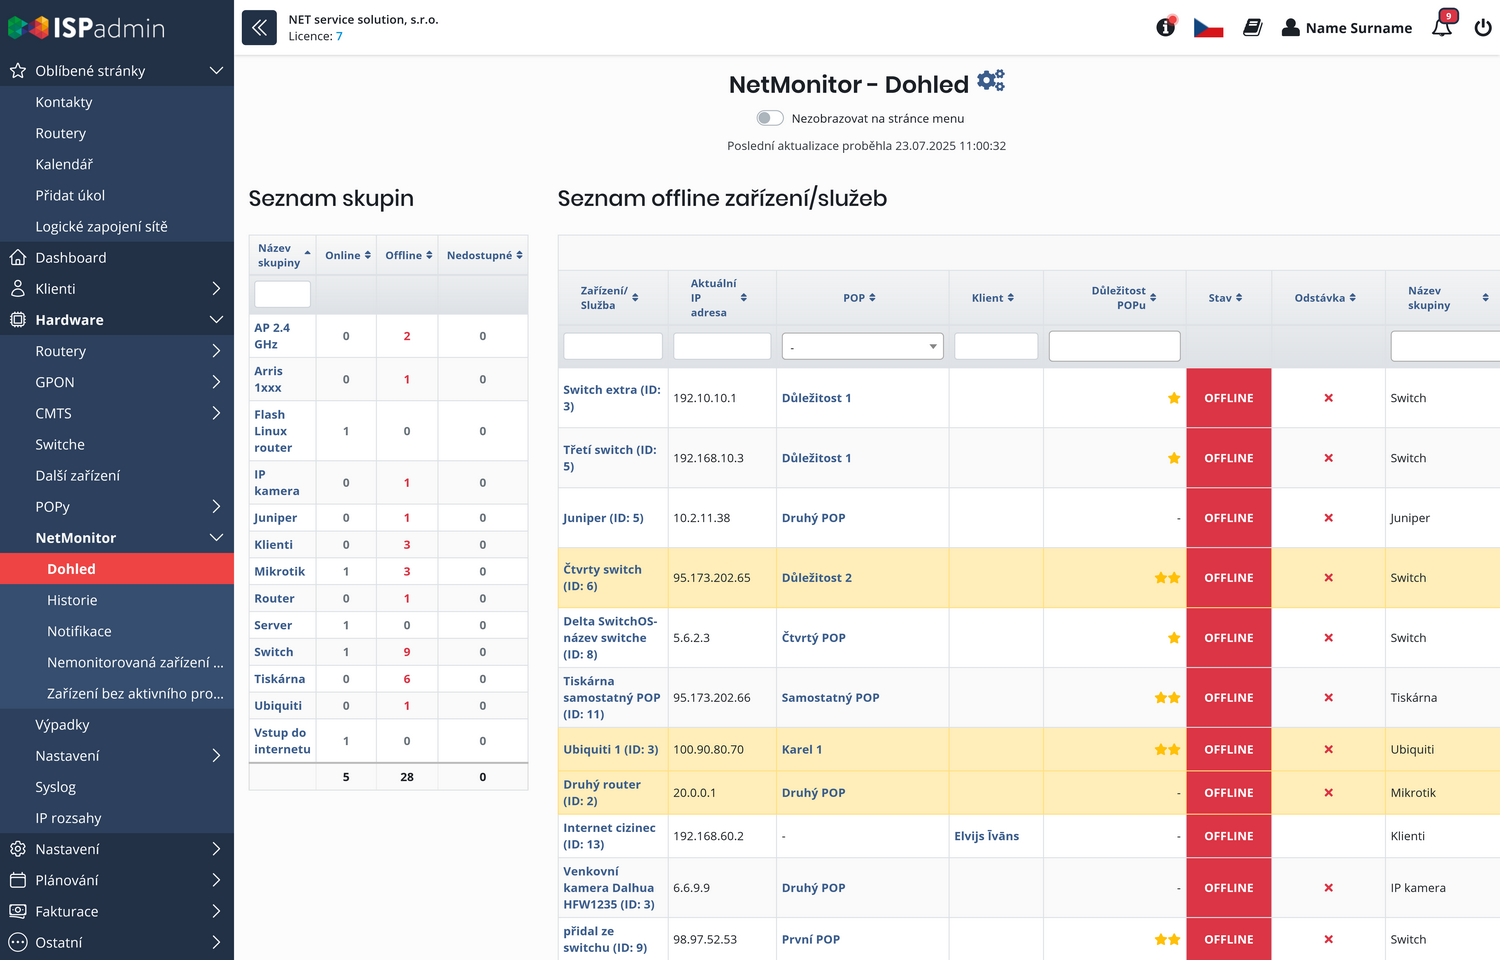
Task: Open notifications bell icon
Action: click(x=1442, y=26)
